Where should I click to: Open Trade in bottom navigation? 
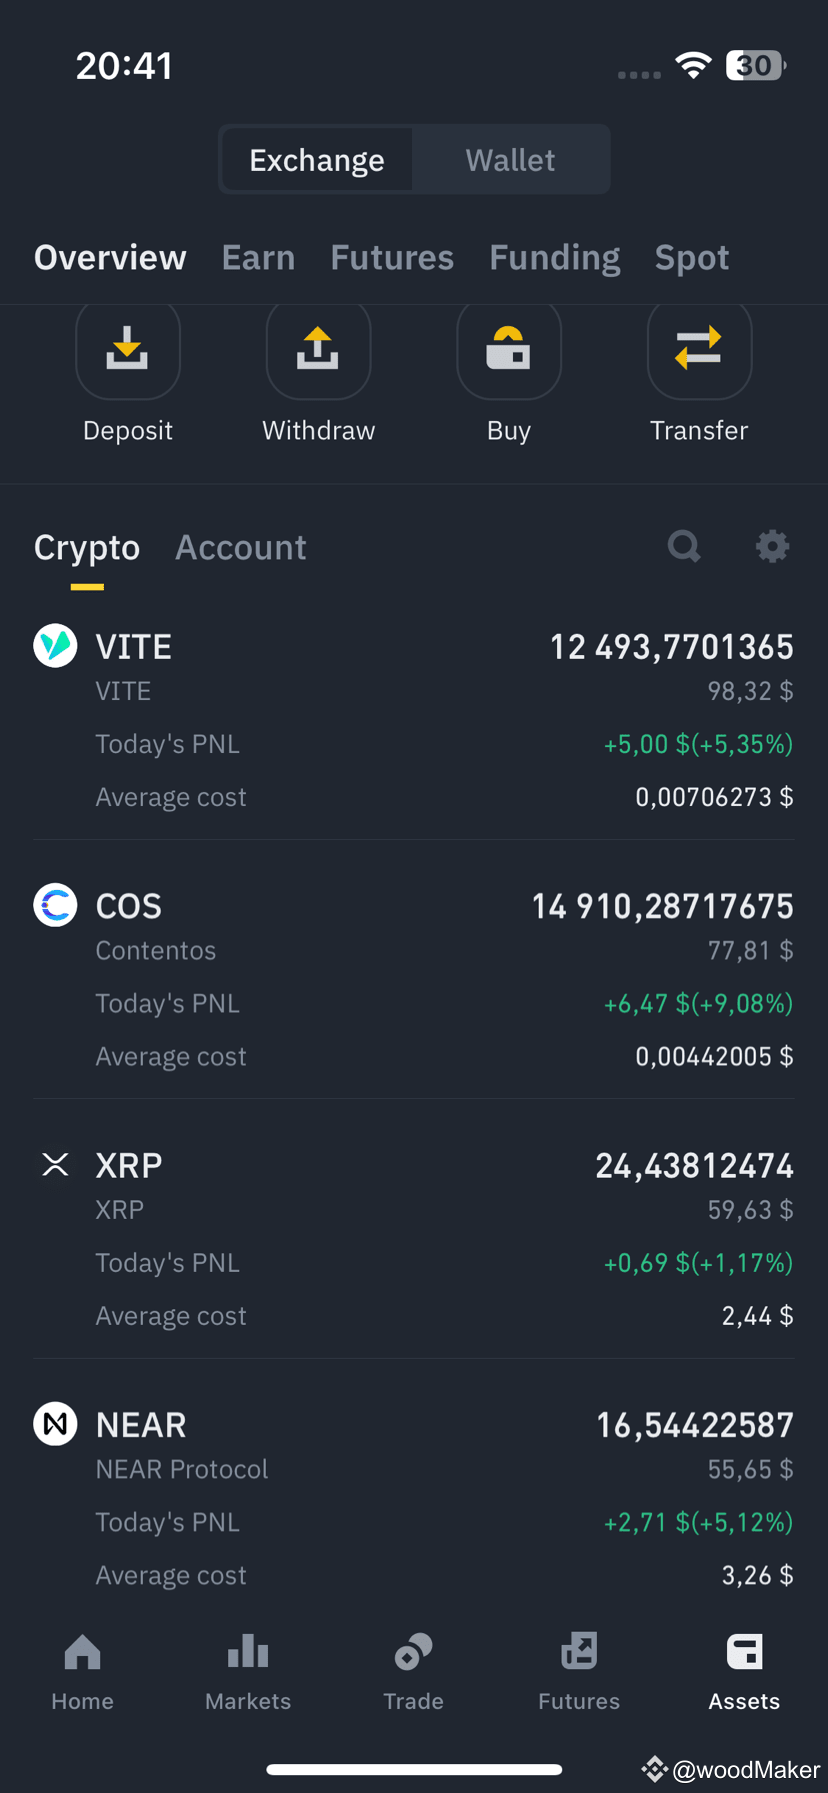click(x=413, y=1672)
